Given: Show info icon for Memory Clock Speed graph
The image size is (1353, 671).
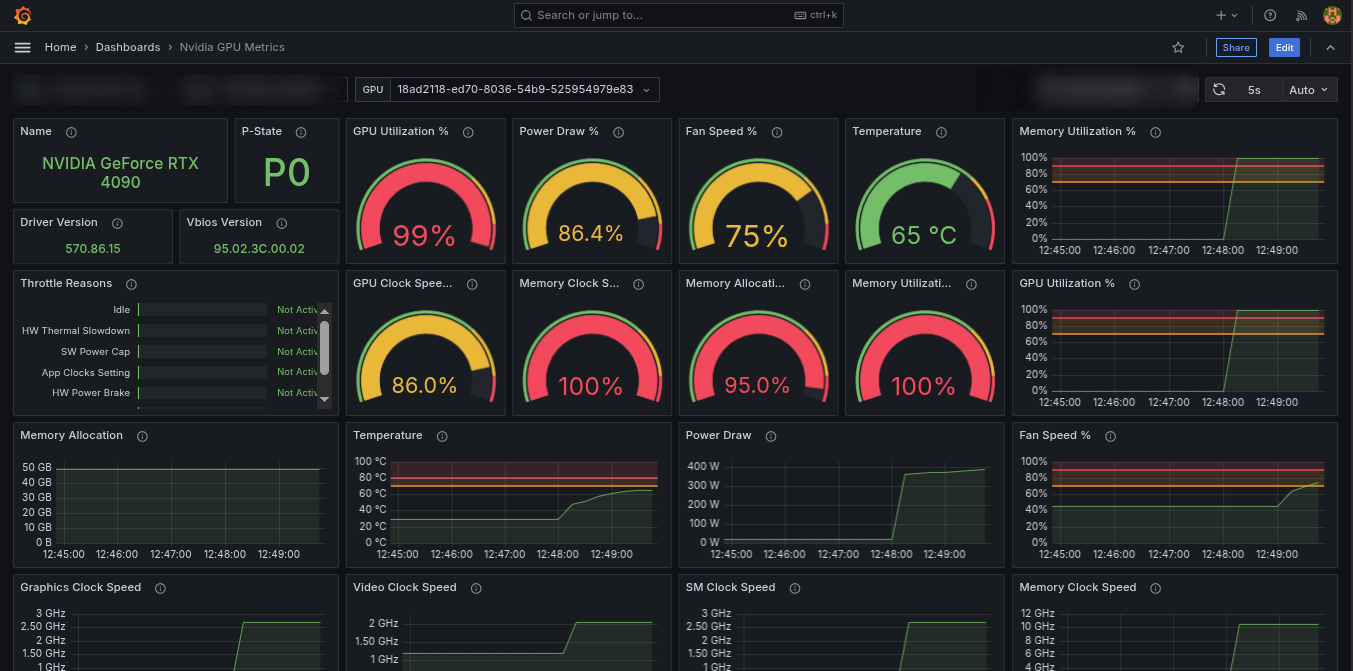Looking at the screenshot, I should click(1156, 588).
